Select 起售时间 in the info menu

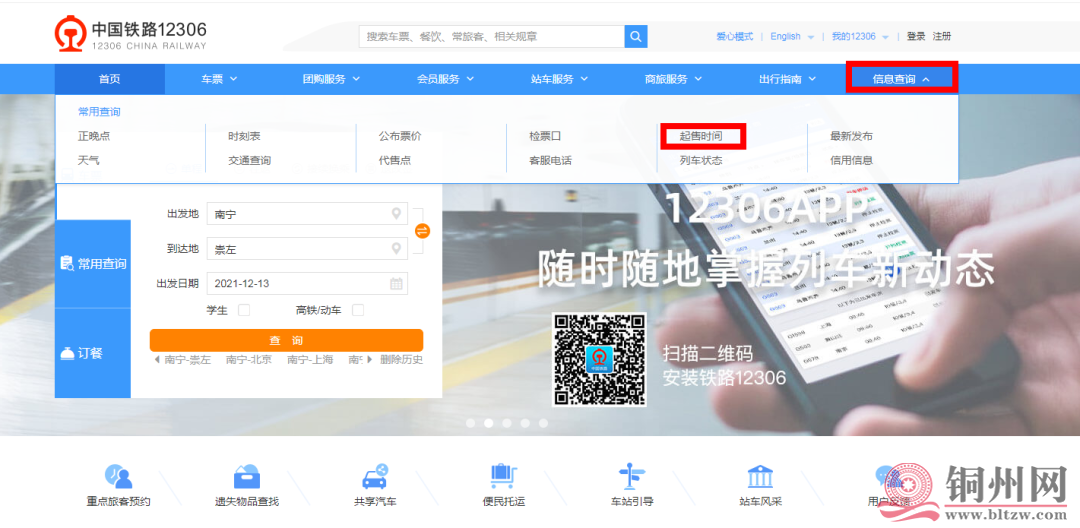pos(700,136)
